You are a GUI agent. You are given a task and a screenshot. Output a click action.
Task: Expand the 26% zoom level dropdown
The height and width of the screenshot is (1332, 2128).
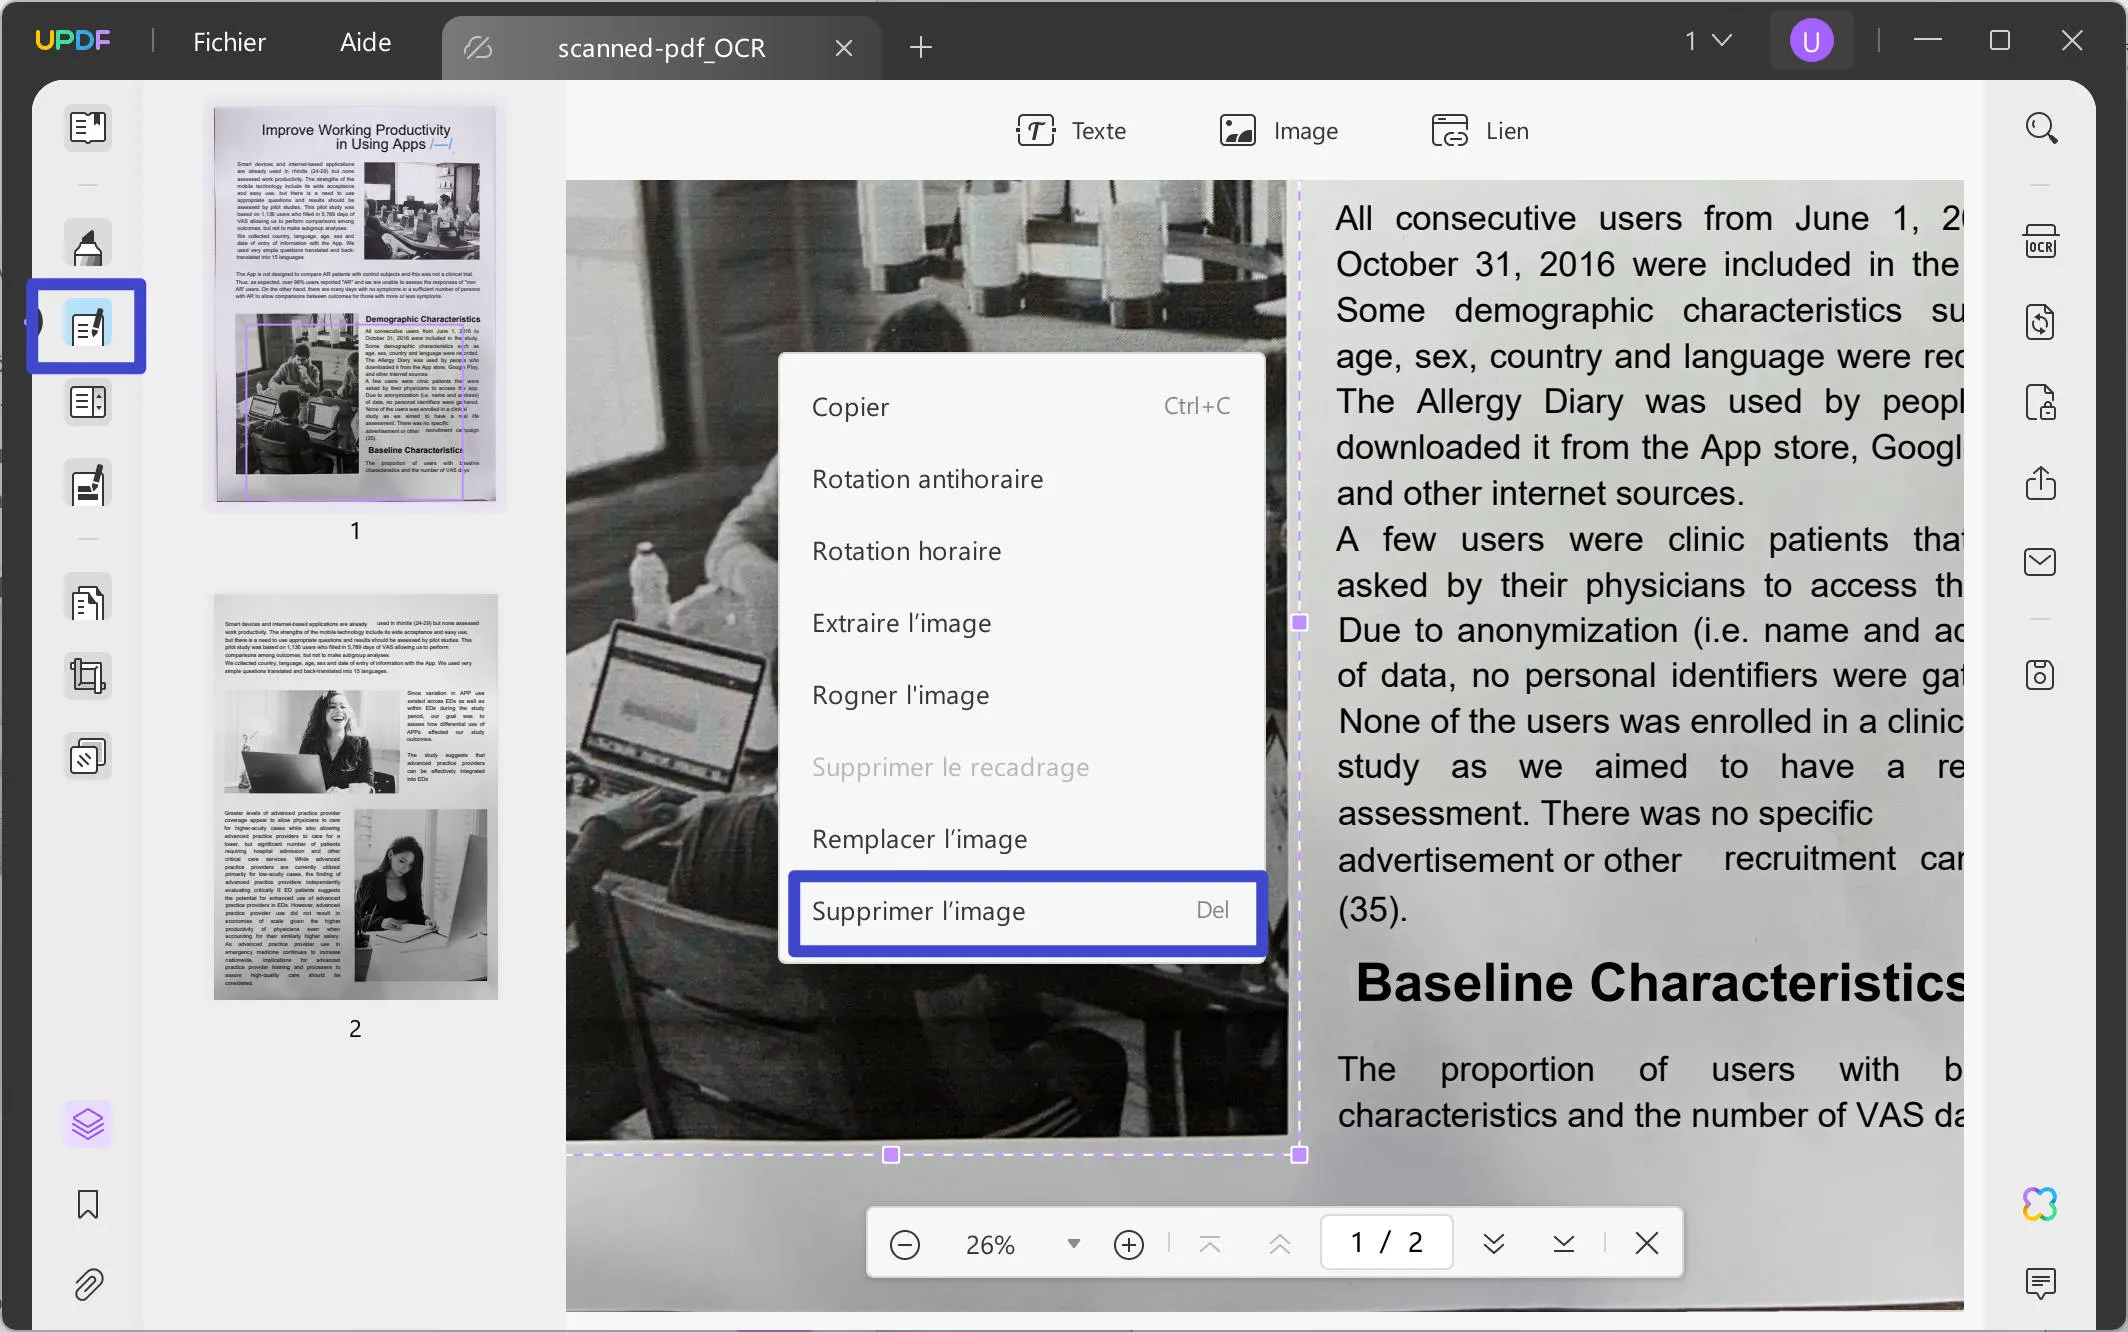pos(1073,1244)
